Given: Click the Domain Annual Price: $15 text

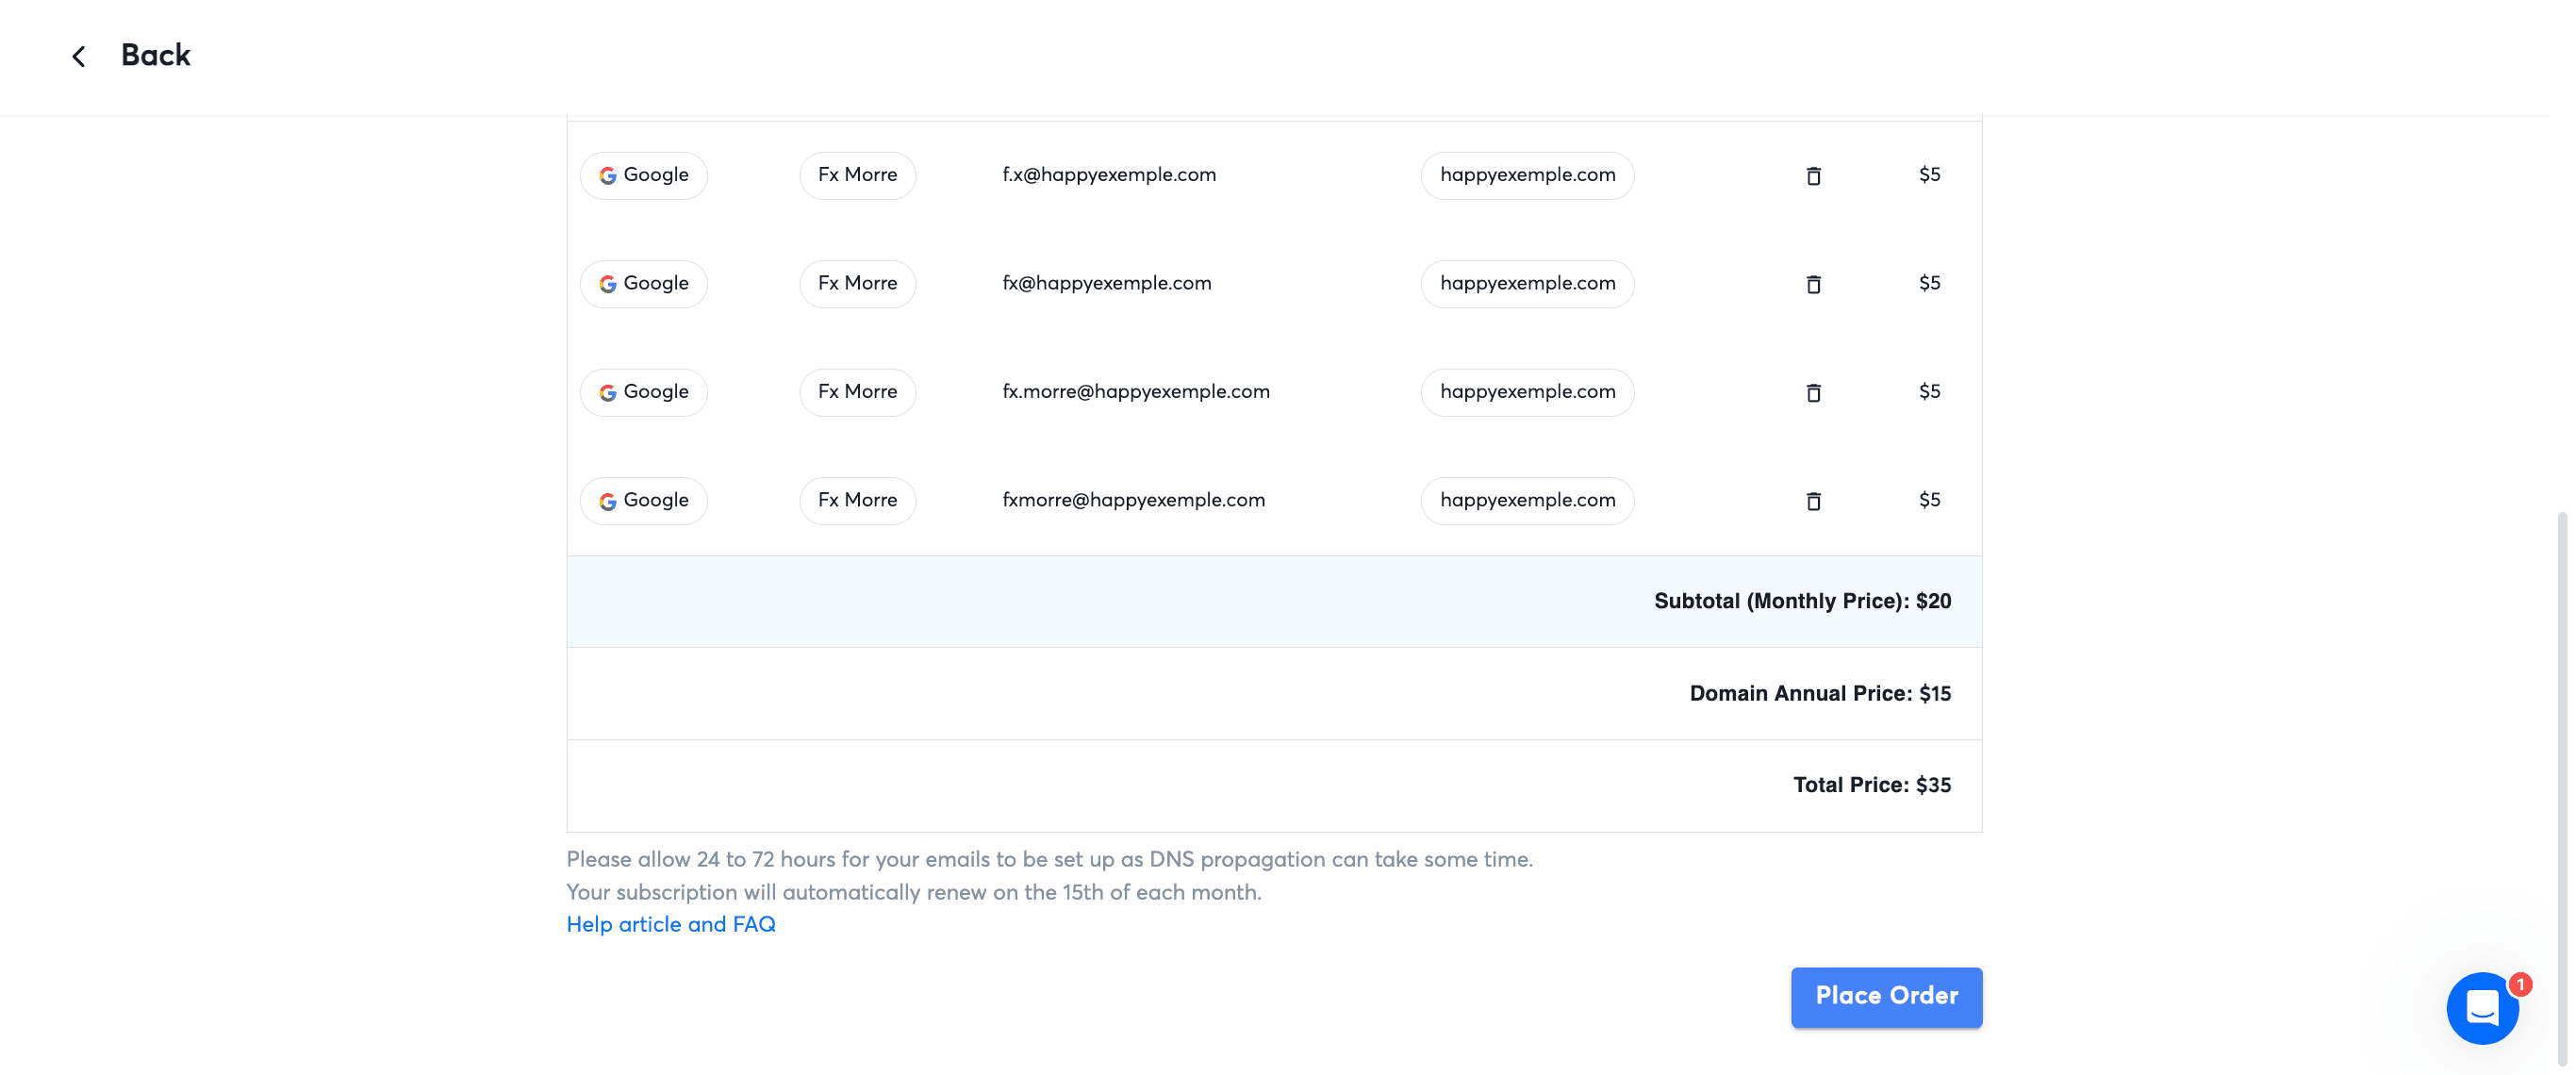Looking at the screenshot, I should coord(1820,694).
